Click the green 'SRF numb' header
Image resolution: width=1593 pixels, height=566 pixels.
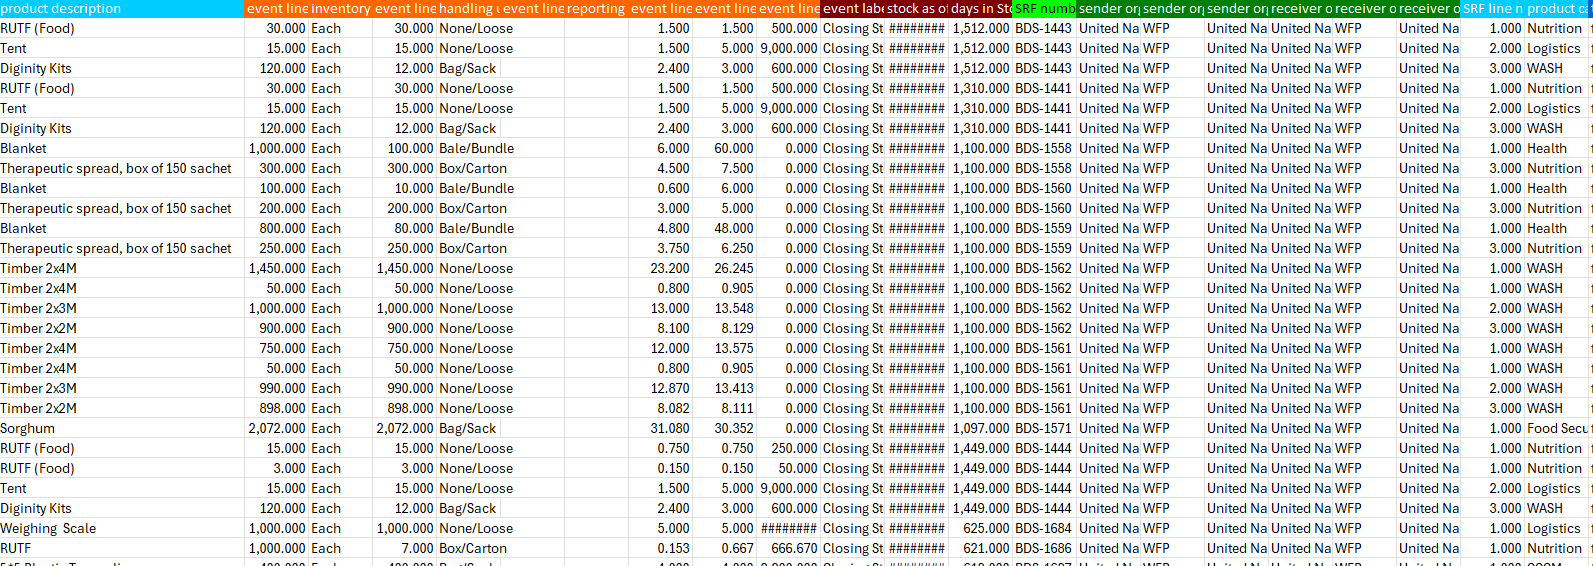click(x=1044, y=8)
